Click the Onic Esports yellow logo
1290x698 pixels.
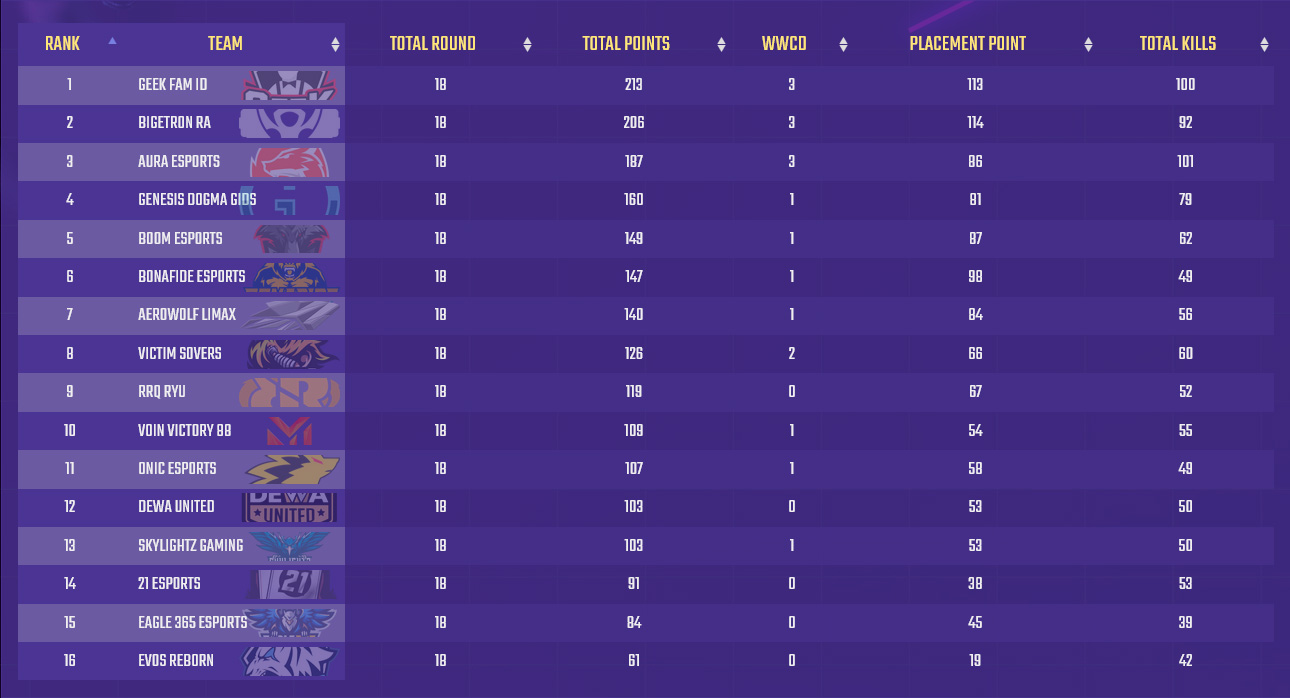(x=293, y=469)
